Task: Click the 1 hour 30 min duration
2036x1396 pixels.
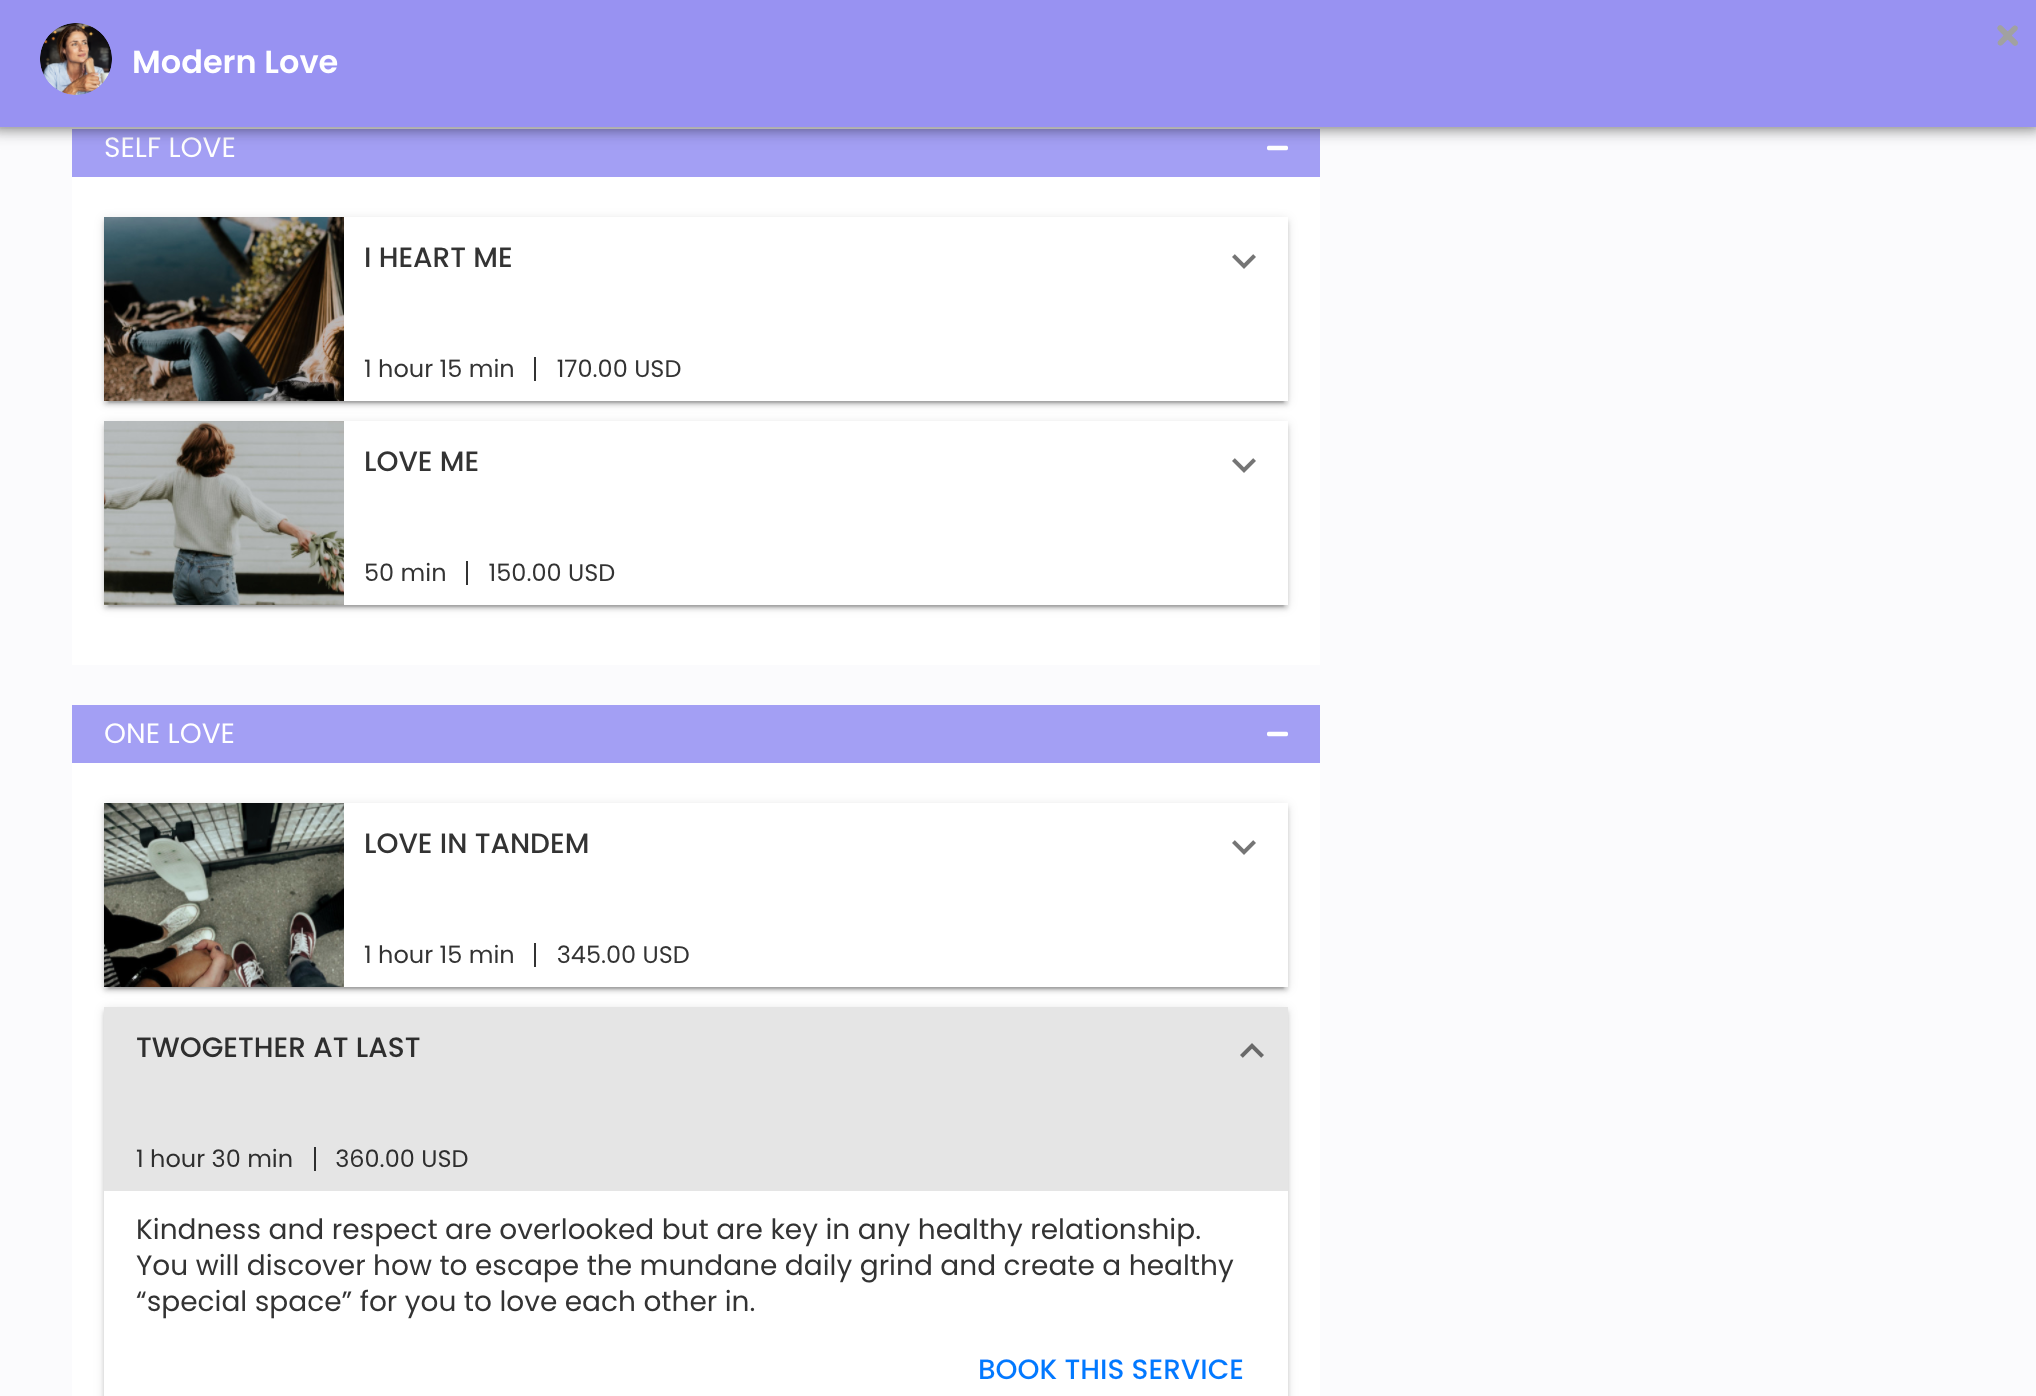Action: tap(214, 1159)
